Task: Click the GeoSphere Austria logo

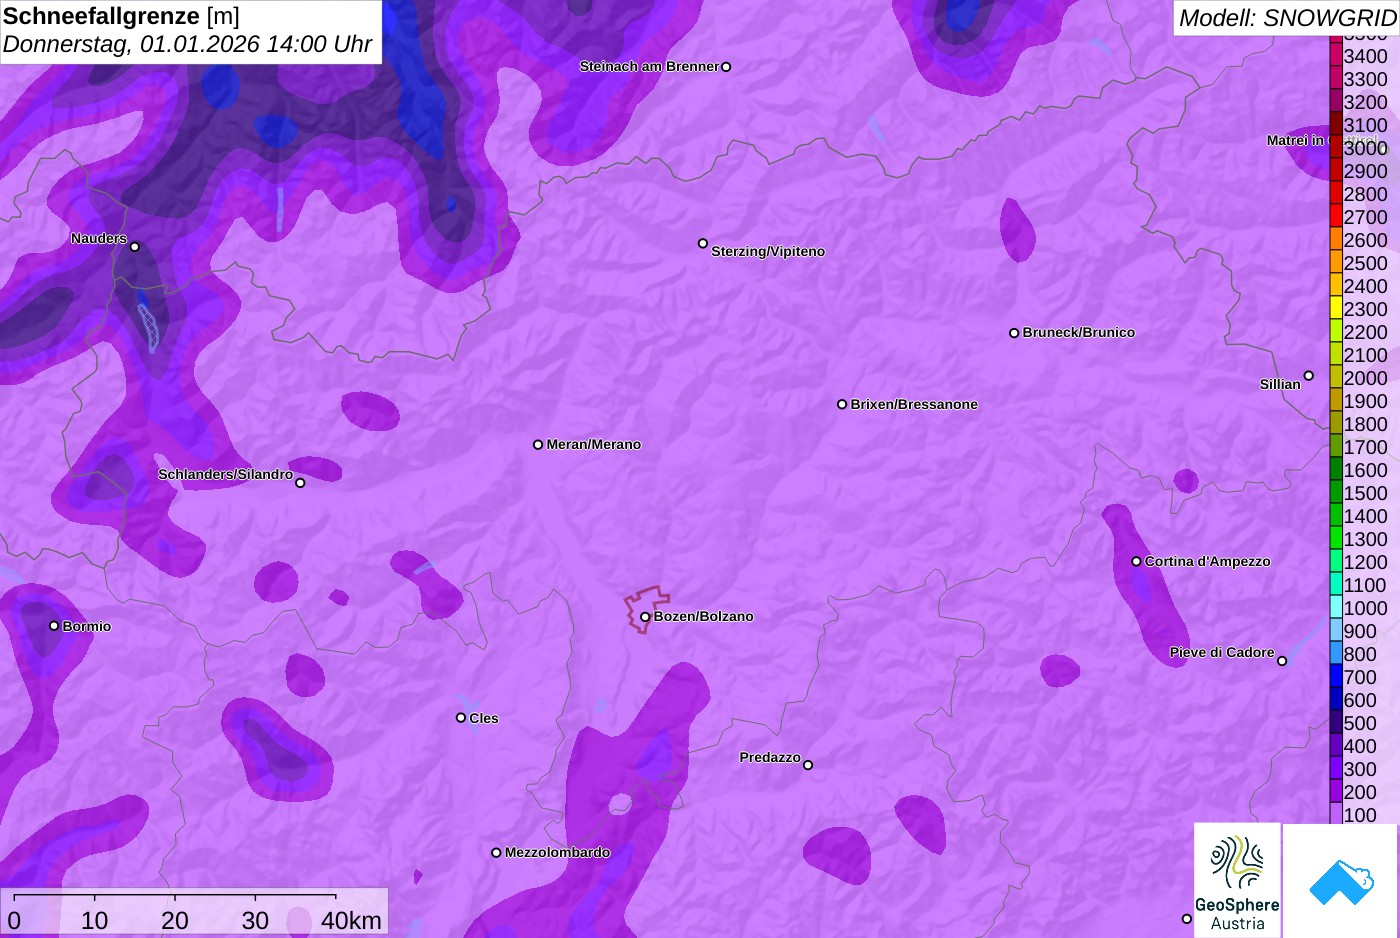Action: (x=1237, y=880)
